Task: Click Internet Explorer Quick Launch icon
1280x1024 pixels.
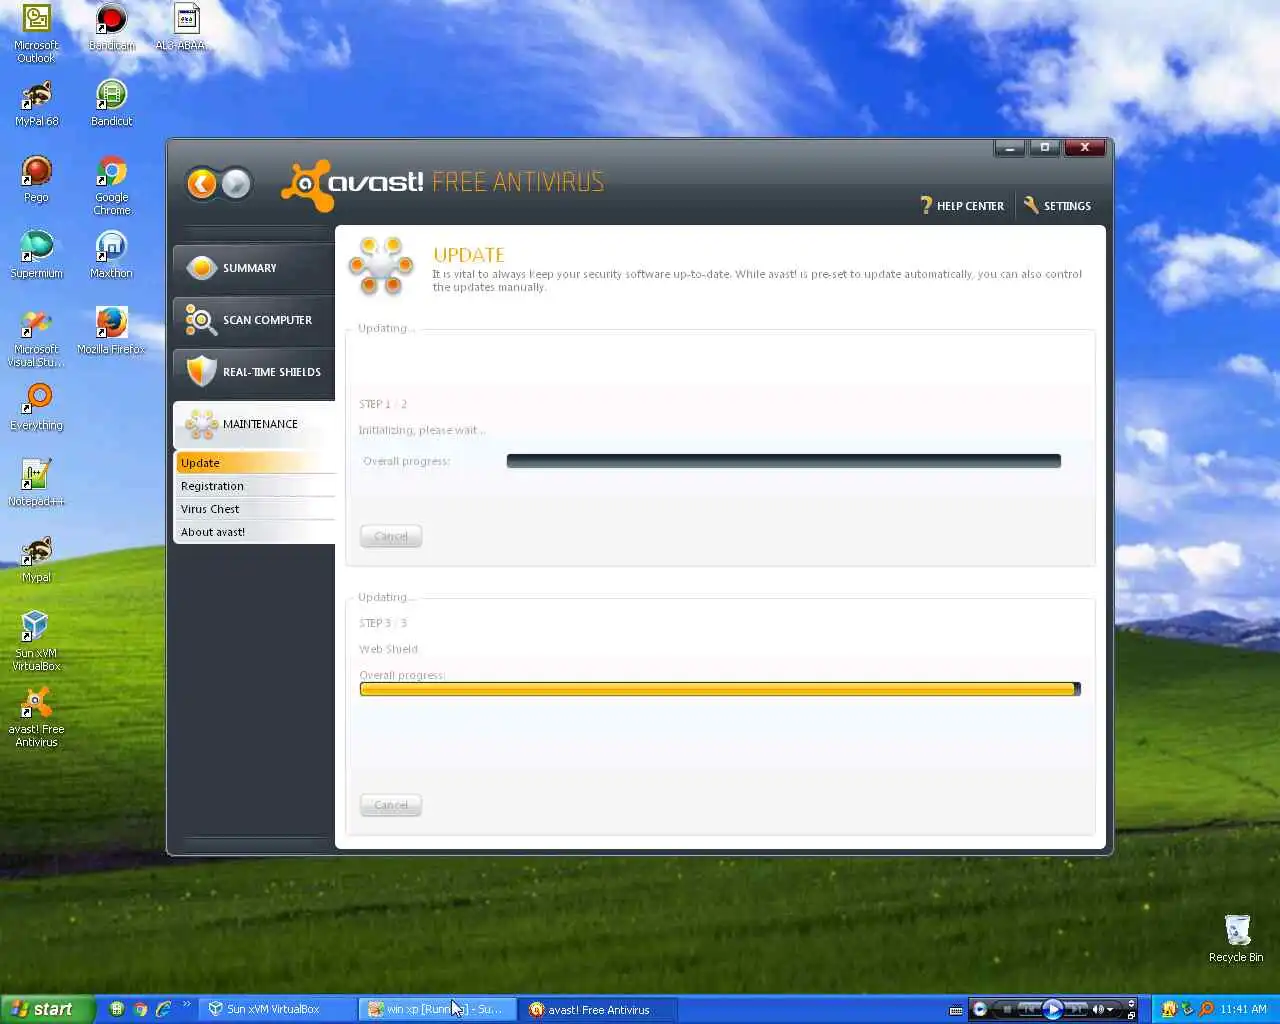Action: coord(163,1009)
